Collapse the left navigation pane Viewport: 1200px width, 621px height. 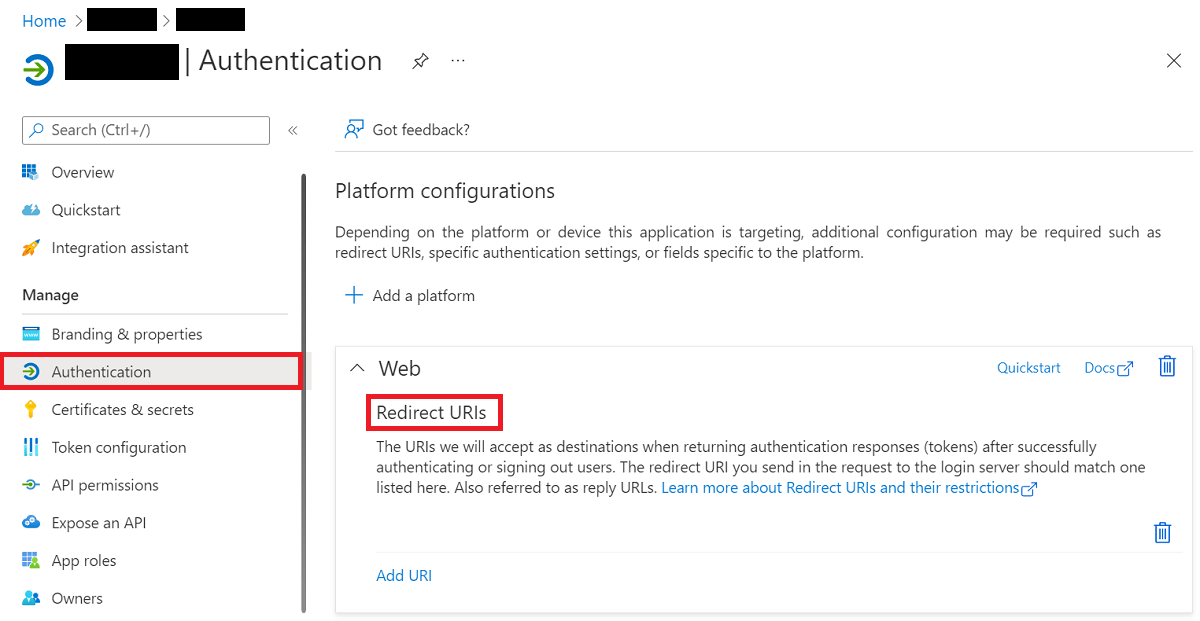coord(292,130)
